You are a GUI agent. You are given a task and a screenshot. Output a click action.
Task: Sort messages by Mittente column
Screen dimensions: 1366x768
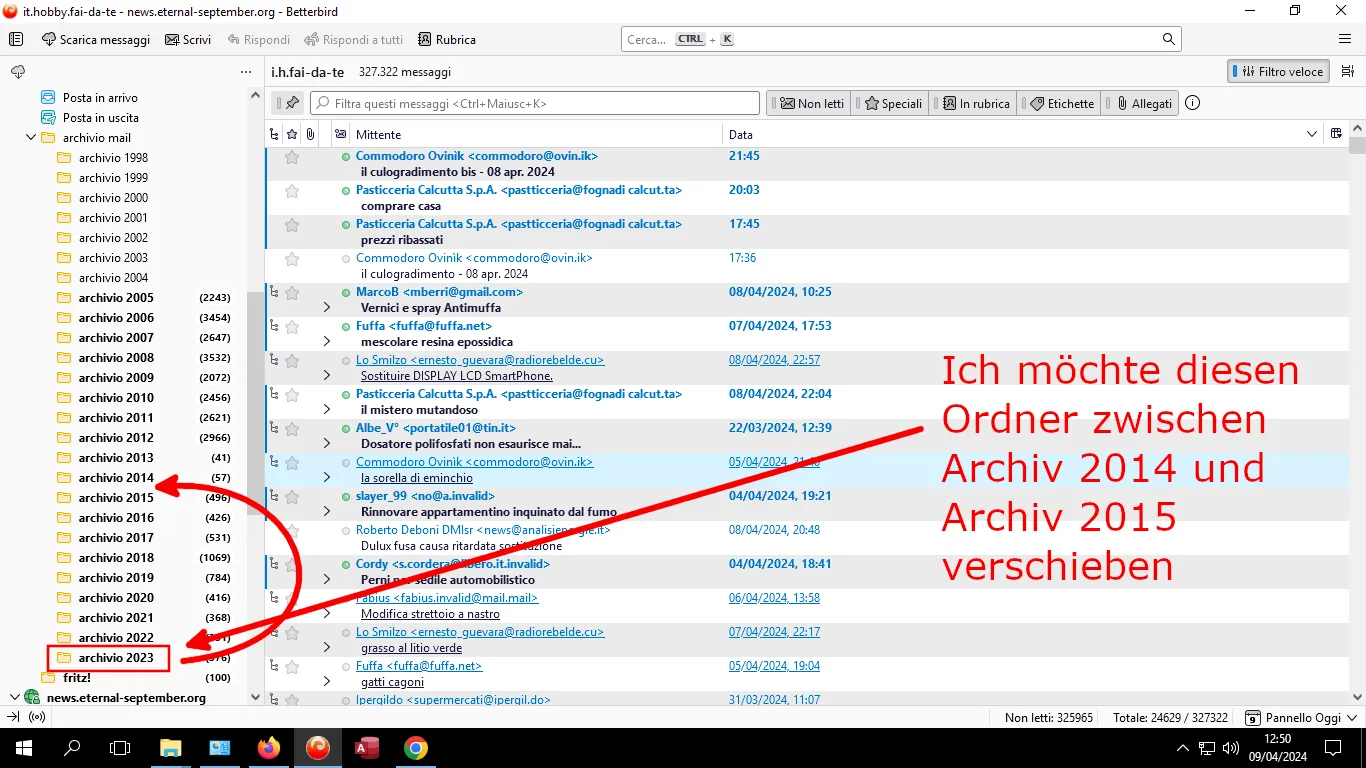tap(537, 134)
